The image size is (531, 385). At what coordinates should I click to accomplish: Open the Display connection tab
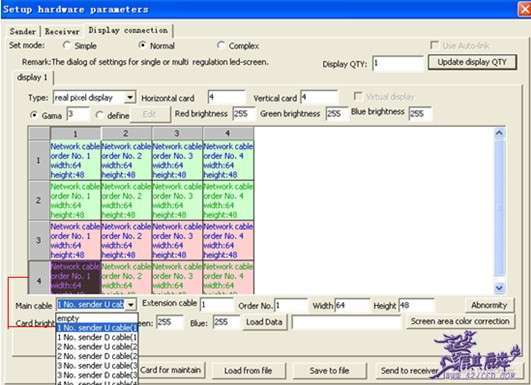pyautogui.click(x=128, y=30)
